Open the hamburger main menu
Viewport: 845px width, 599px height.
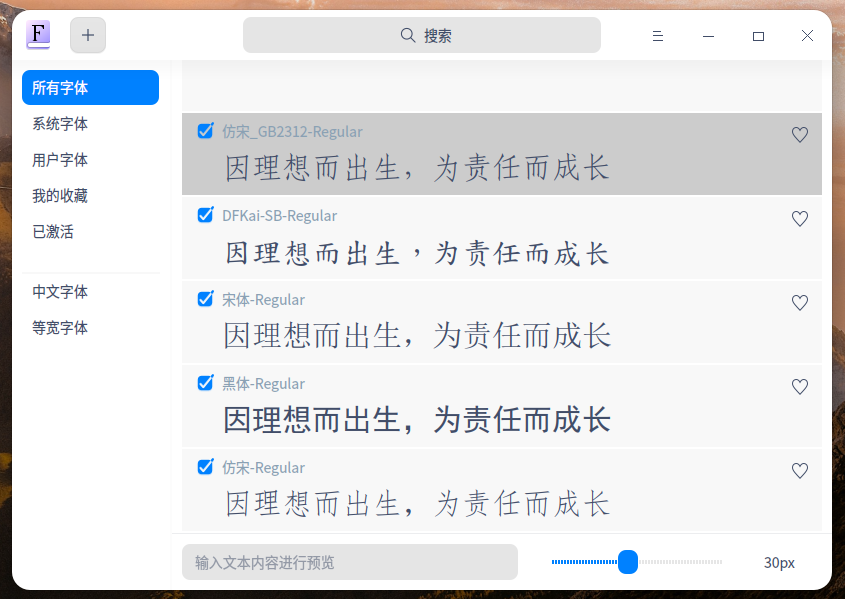tap(657, 36)
